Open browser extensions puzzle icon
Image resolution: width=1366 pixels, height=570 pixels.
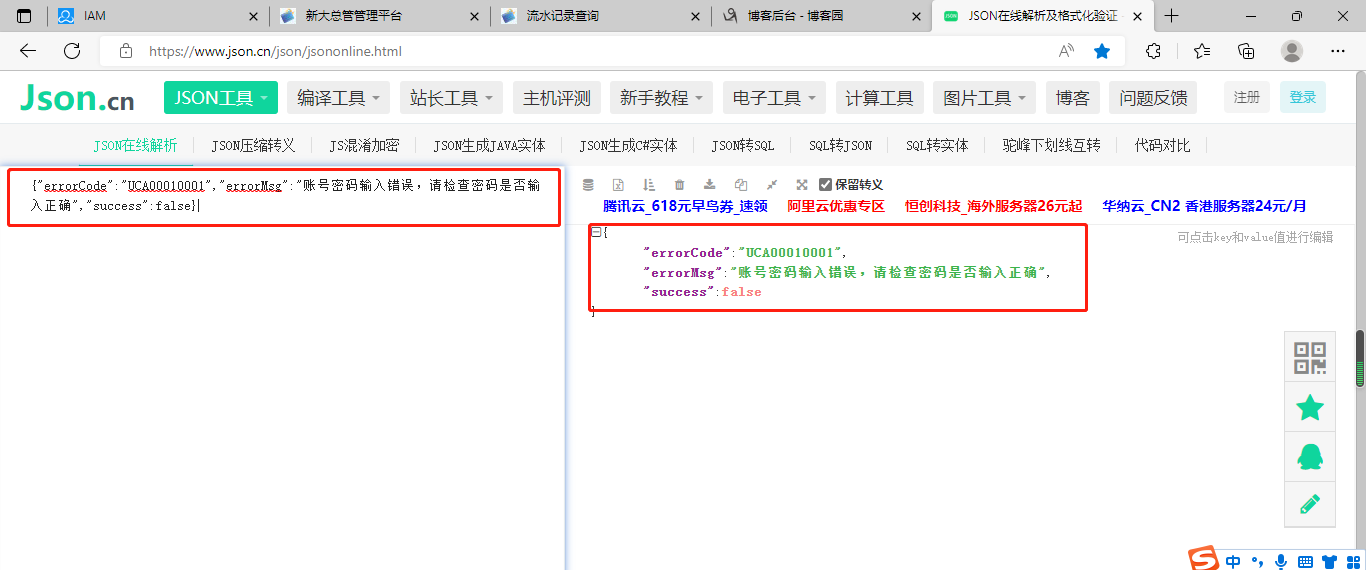[x=1153, y=51]
